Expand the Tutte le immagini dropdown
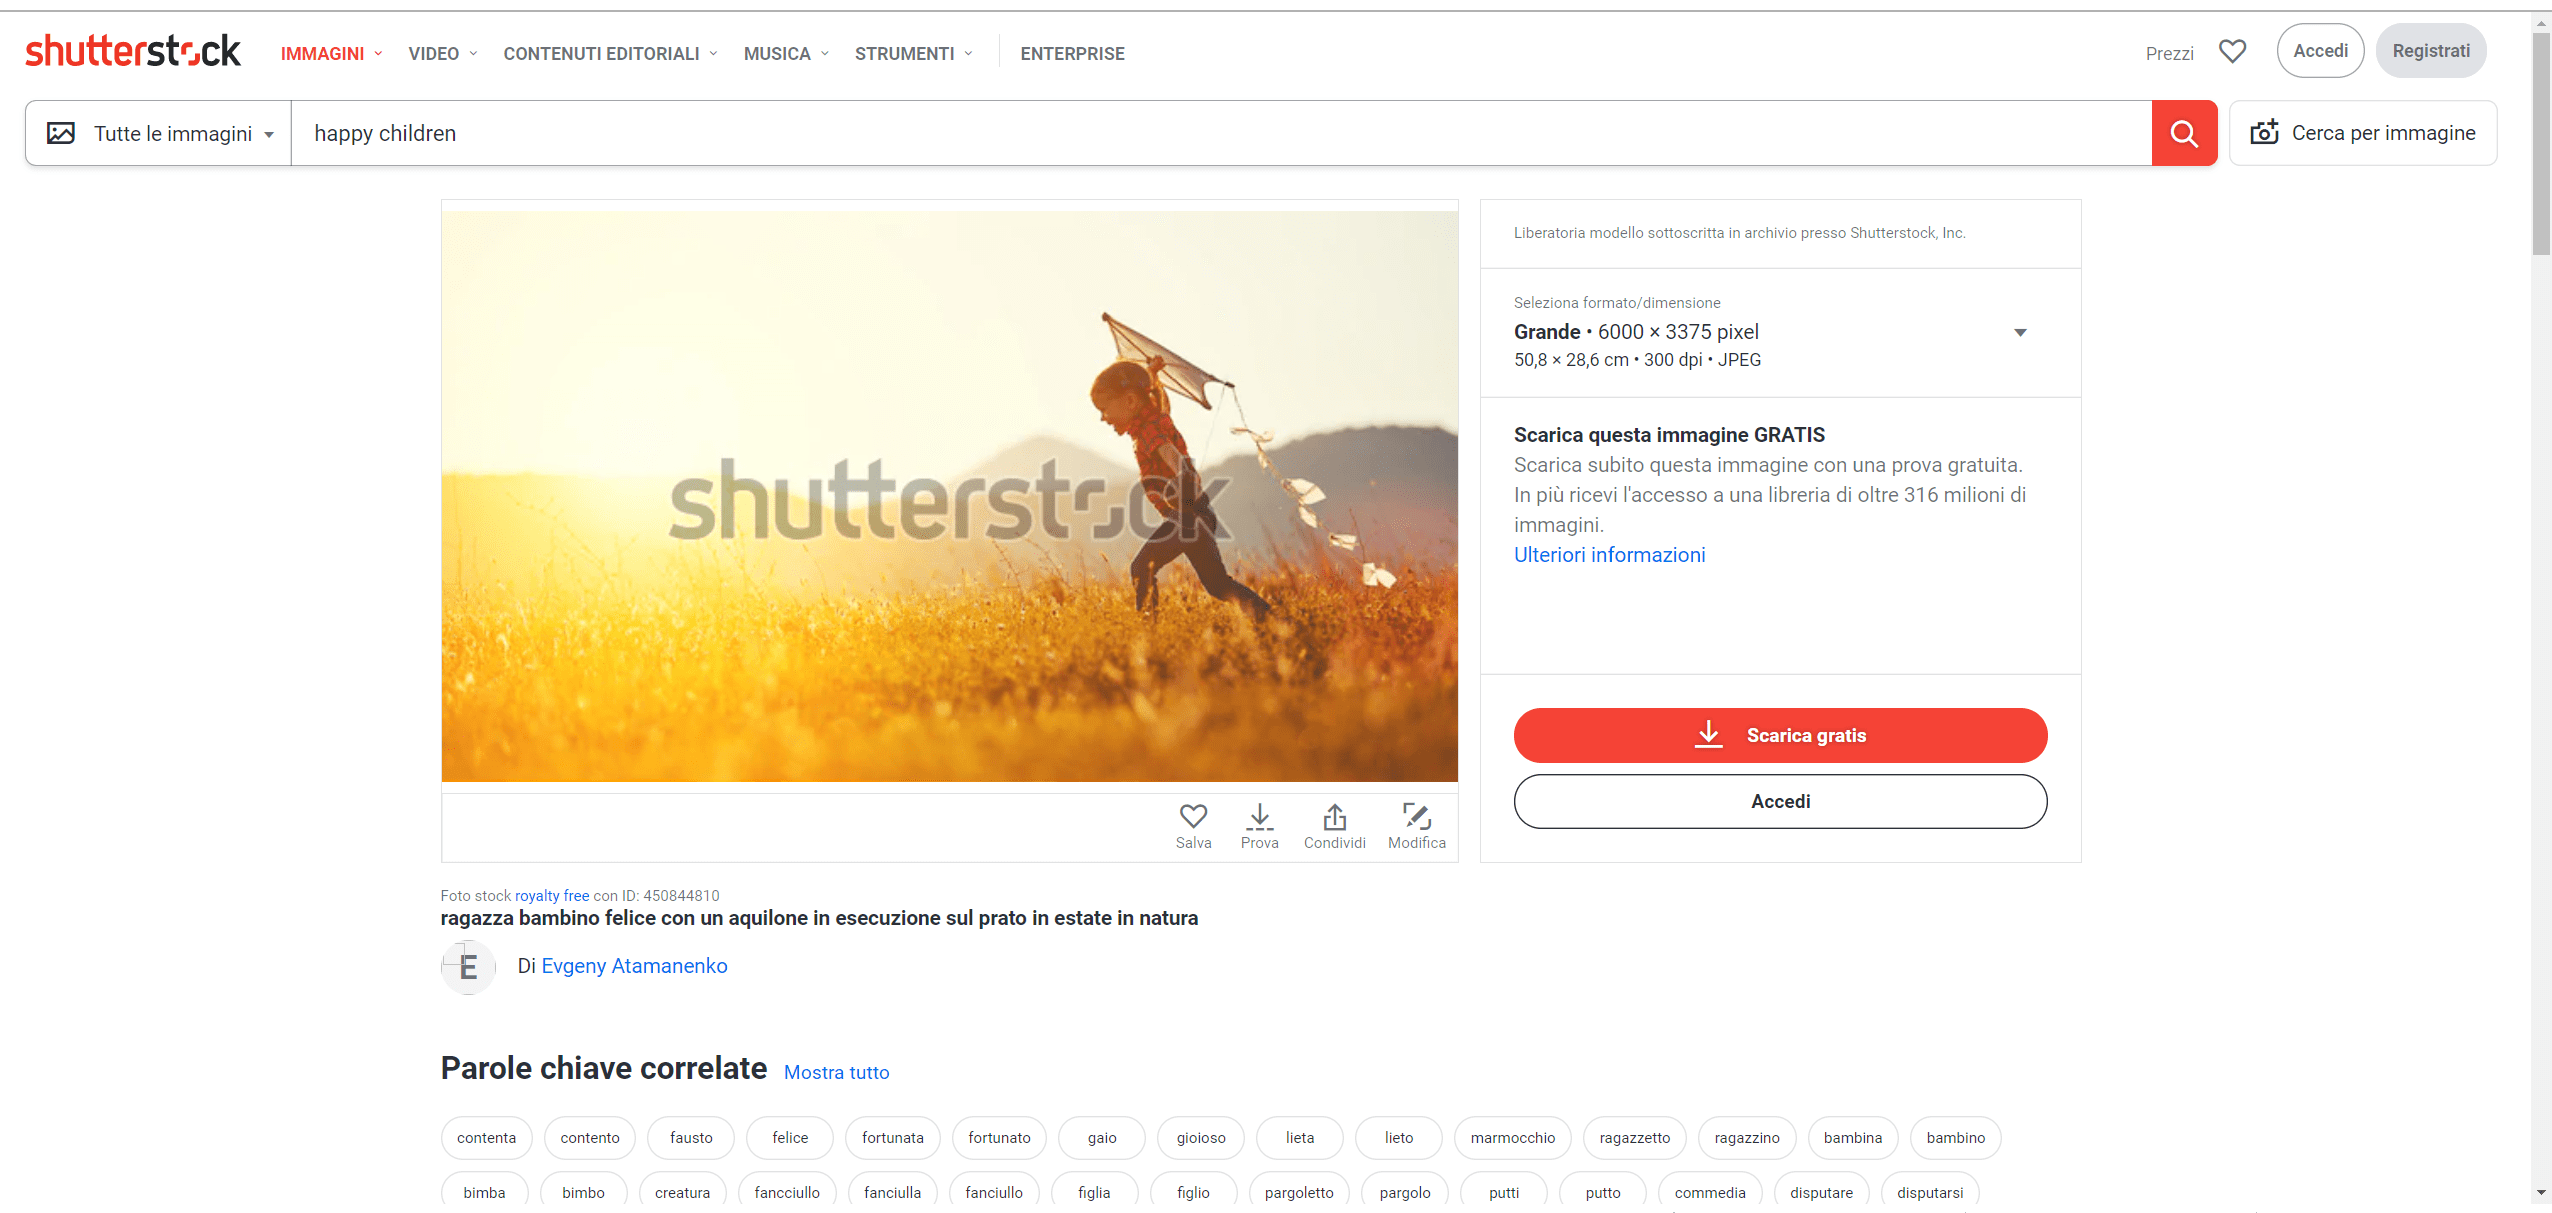 click(160, 133)
